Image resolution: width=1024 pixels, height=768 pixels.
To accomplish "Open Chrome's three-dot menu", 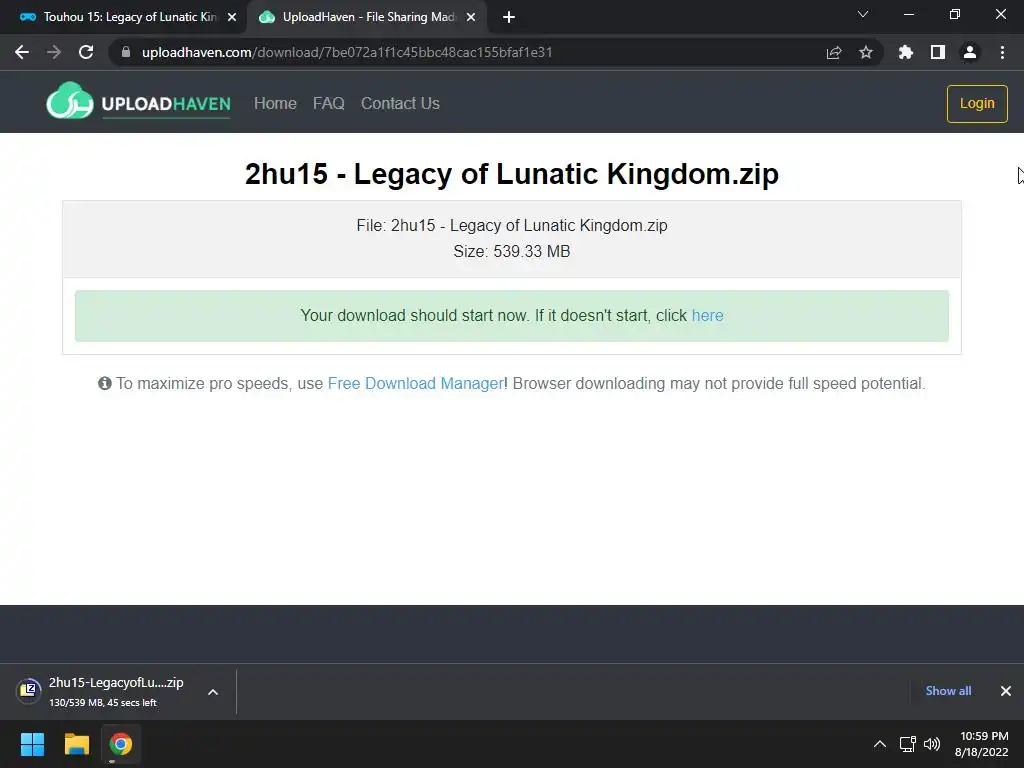I will [1002, 52].
